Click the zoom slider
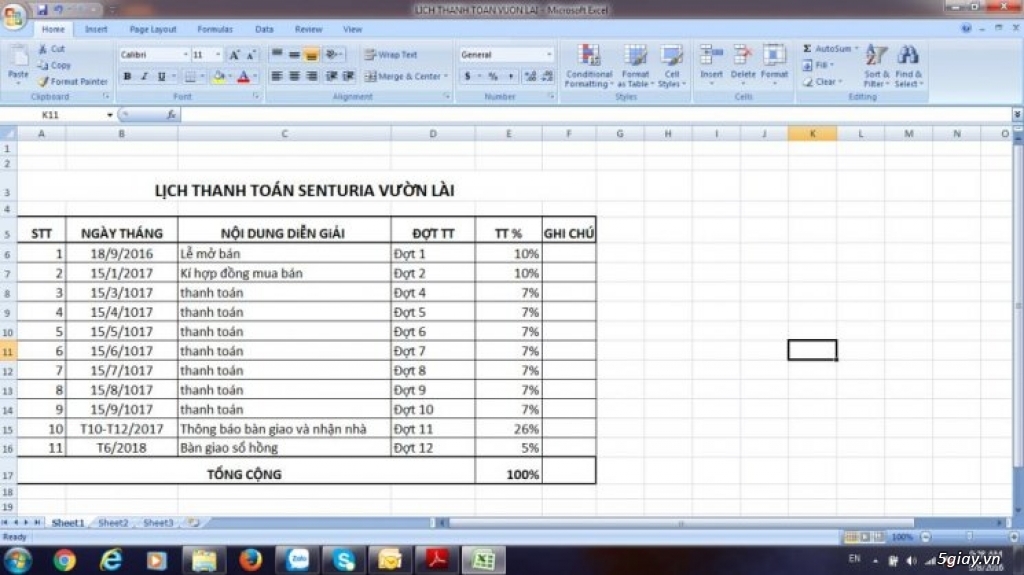Screen dimensions: 1024x575 [x=970, y=537]
